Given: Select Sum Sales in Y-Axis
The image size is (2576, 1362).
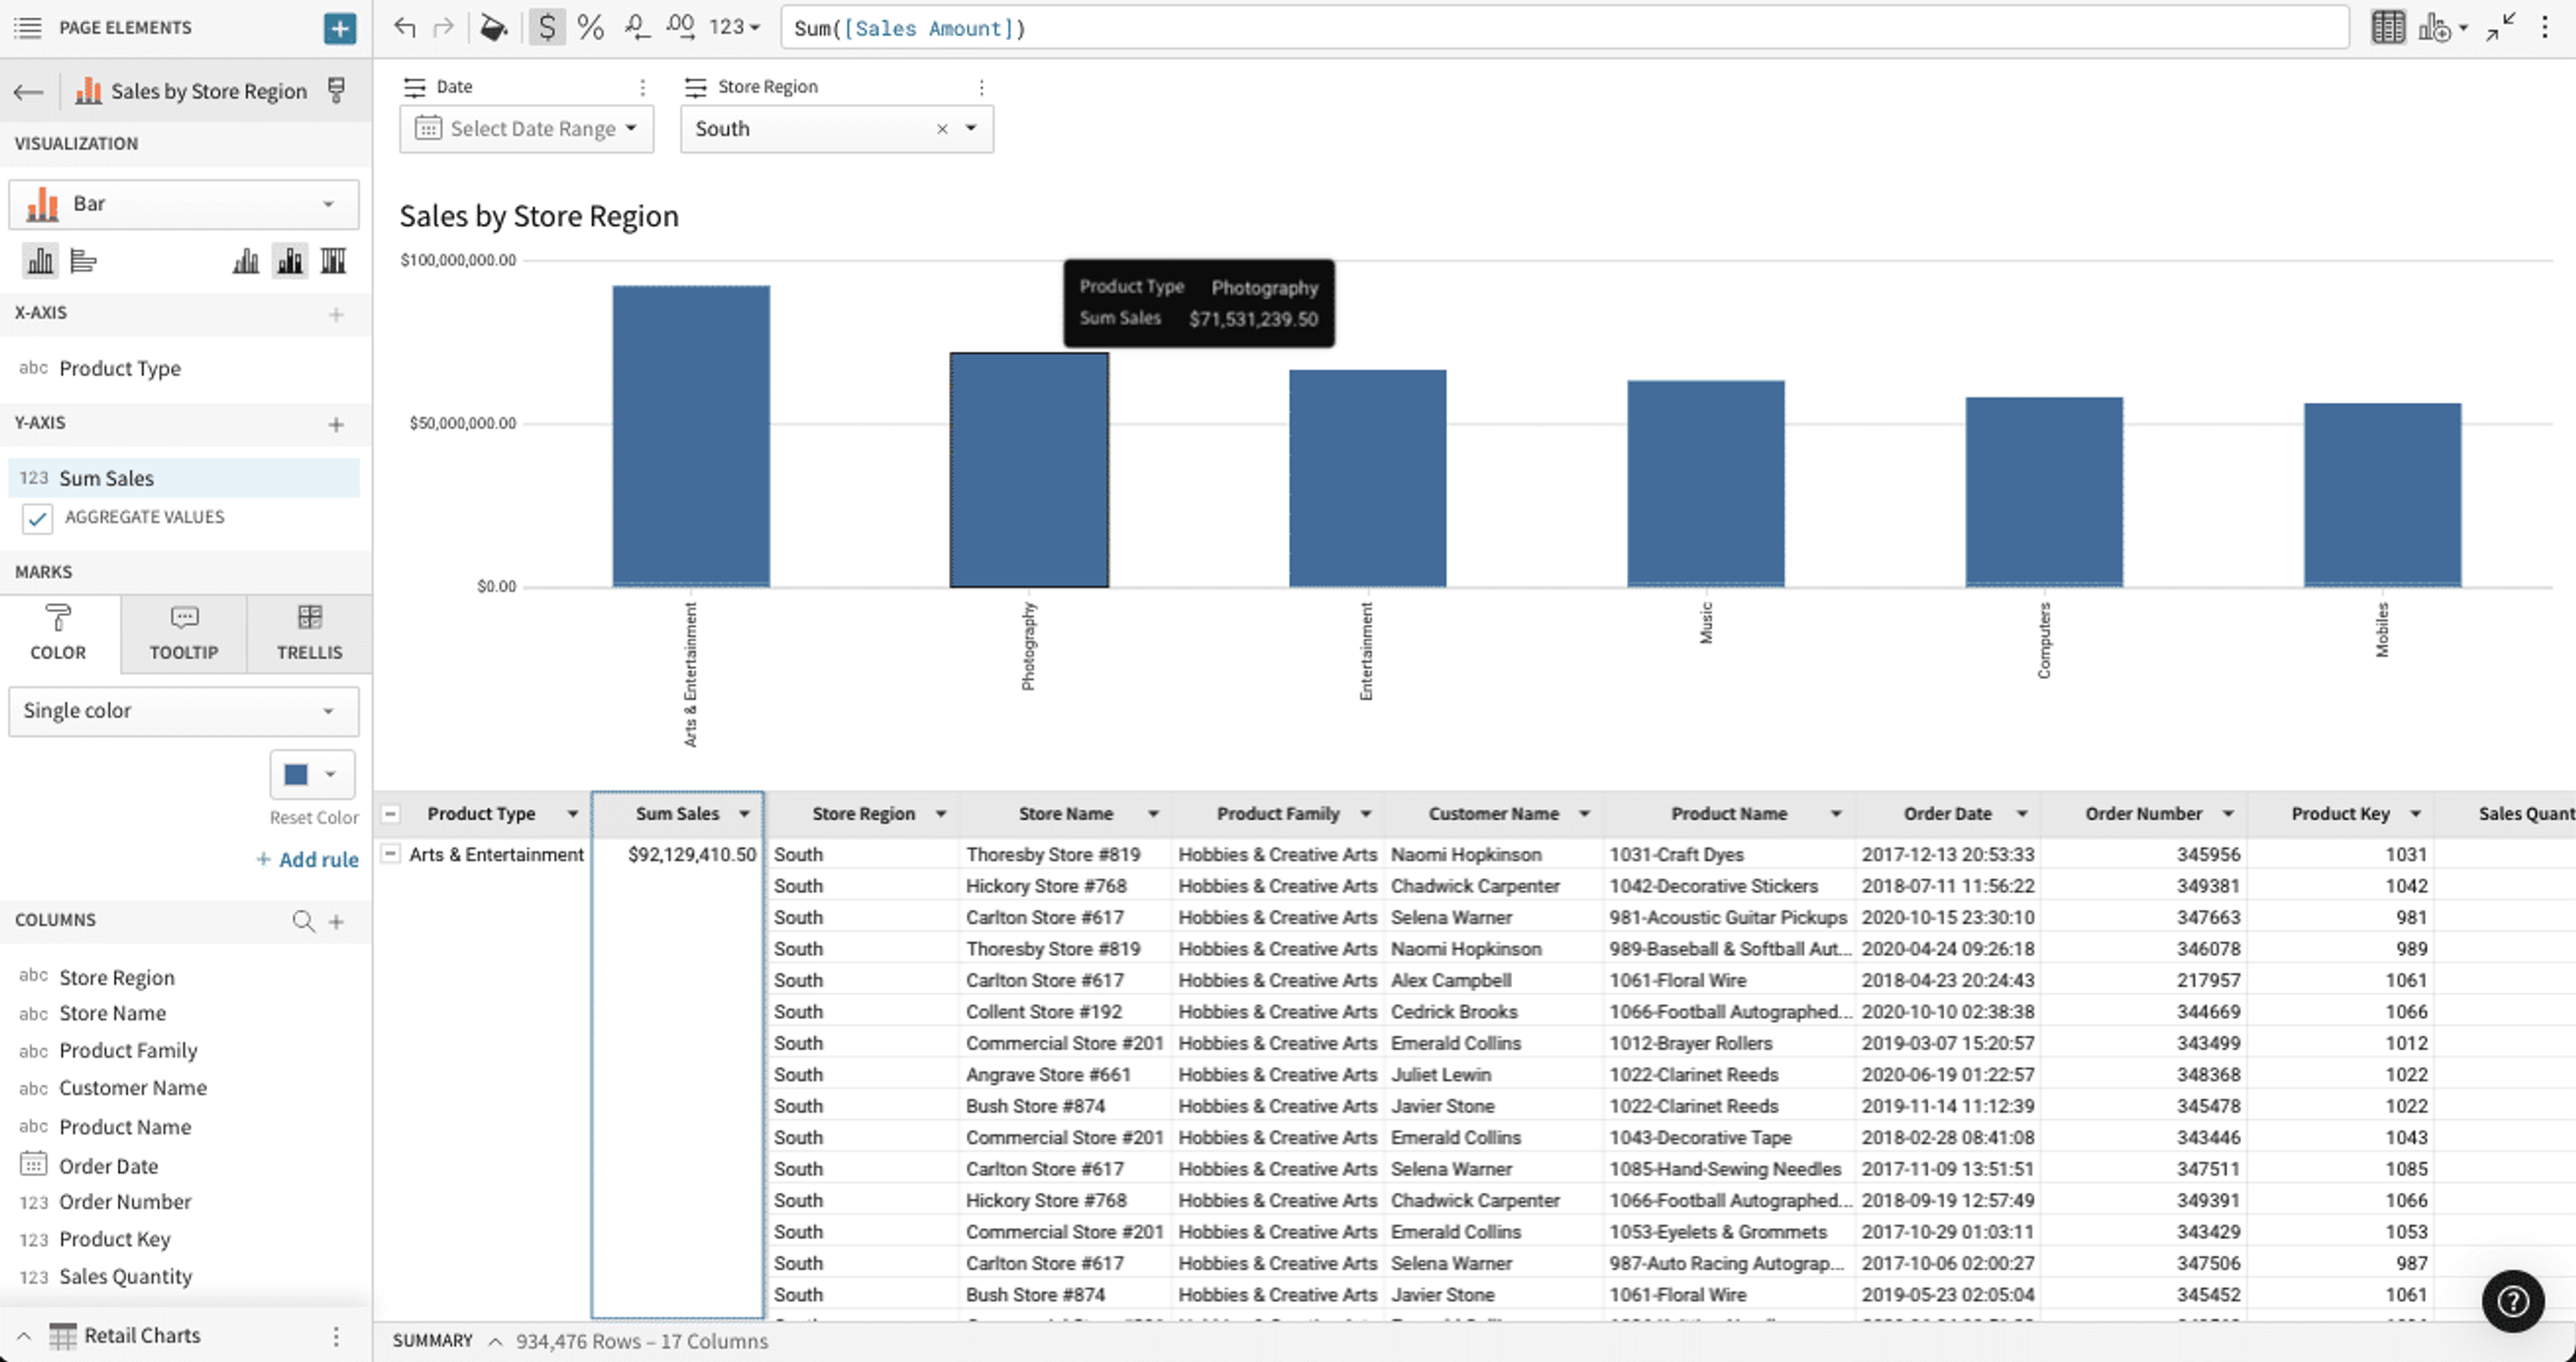Looking at the screenshot, I should coord(184,478).
